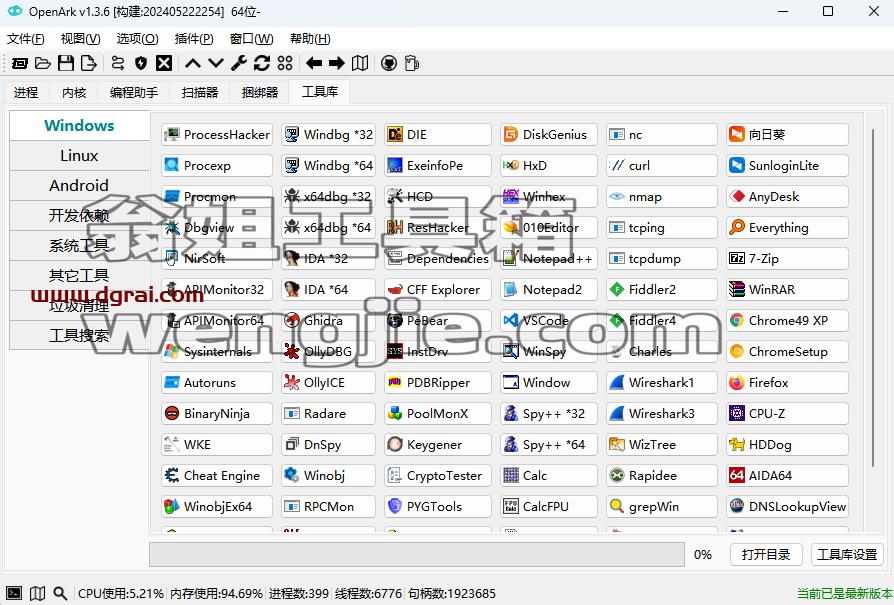Open Everything search tool

[x=787, y=228]
